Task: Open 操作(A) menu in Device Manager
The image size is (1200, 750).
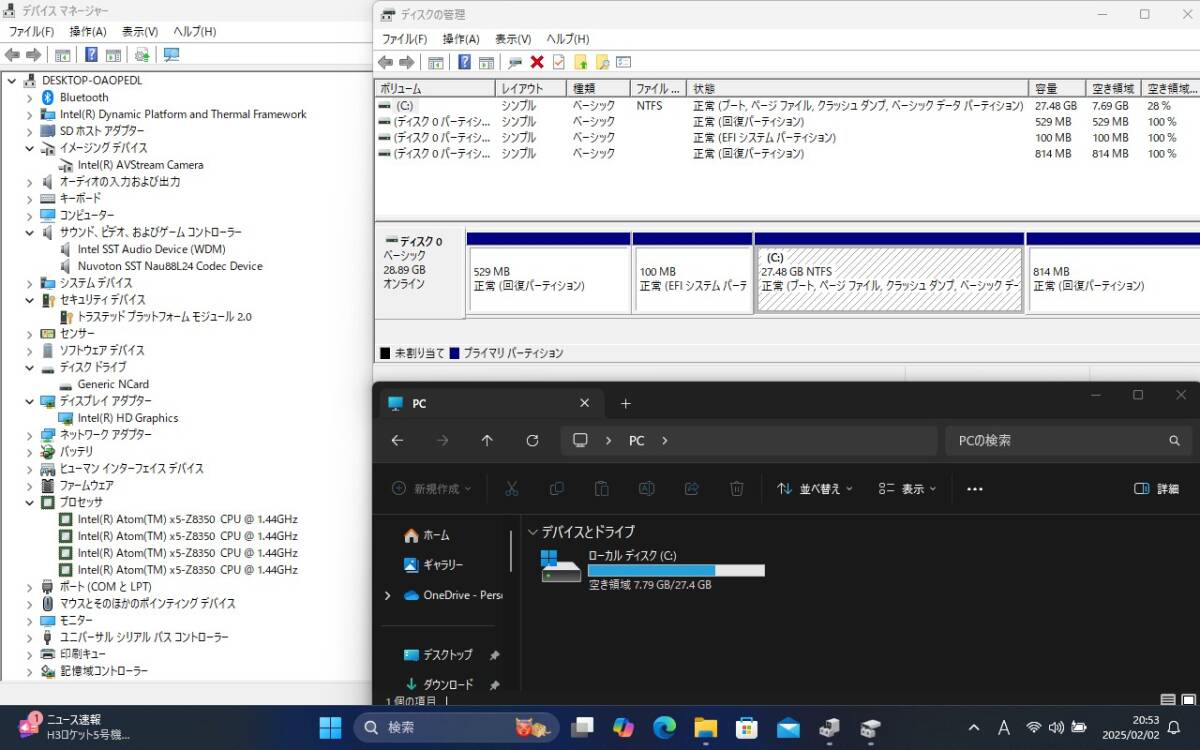Action: coord(88,31)
